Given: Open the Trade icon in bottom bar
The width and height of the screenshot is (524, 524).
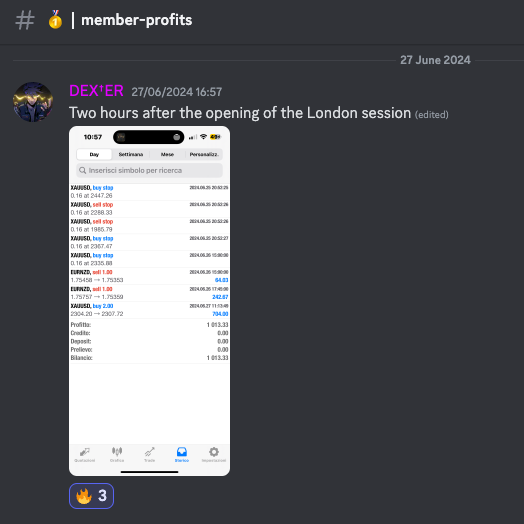Looking at the screenshot, I should click(149, 455).
